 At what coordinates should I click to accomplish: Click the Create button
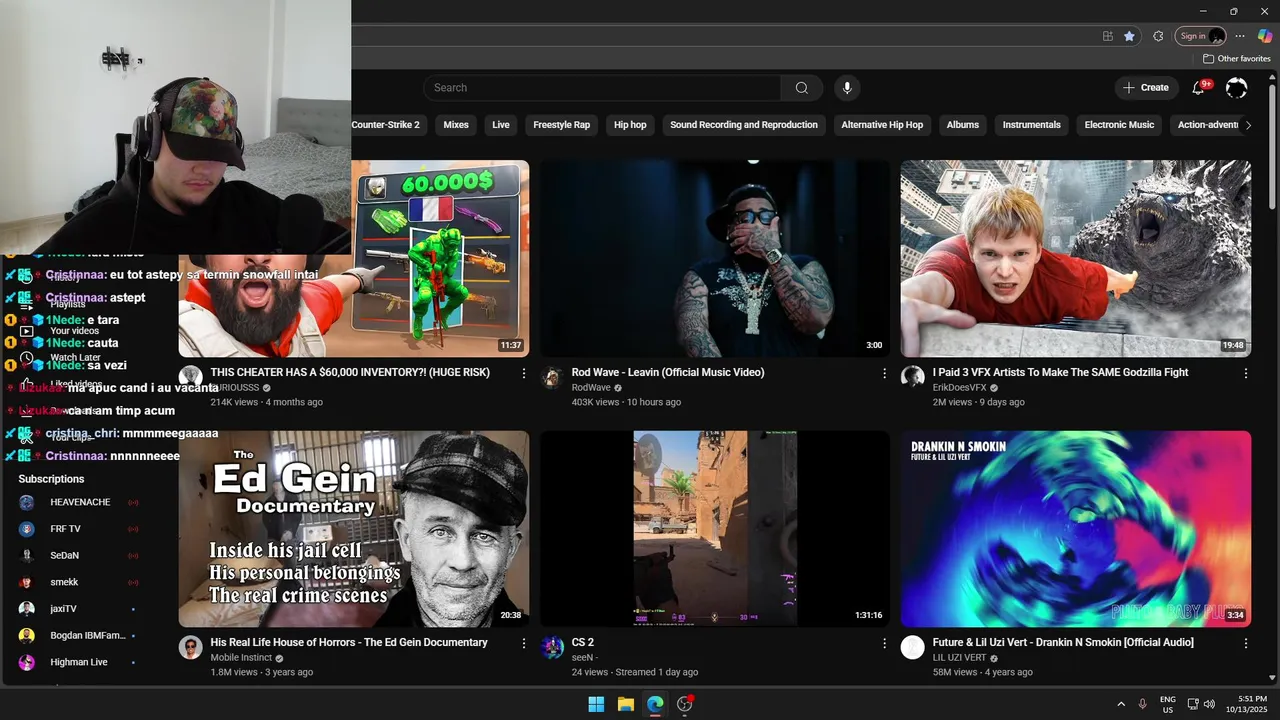[x=1146, y=88]
